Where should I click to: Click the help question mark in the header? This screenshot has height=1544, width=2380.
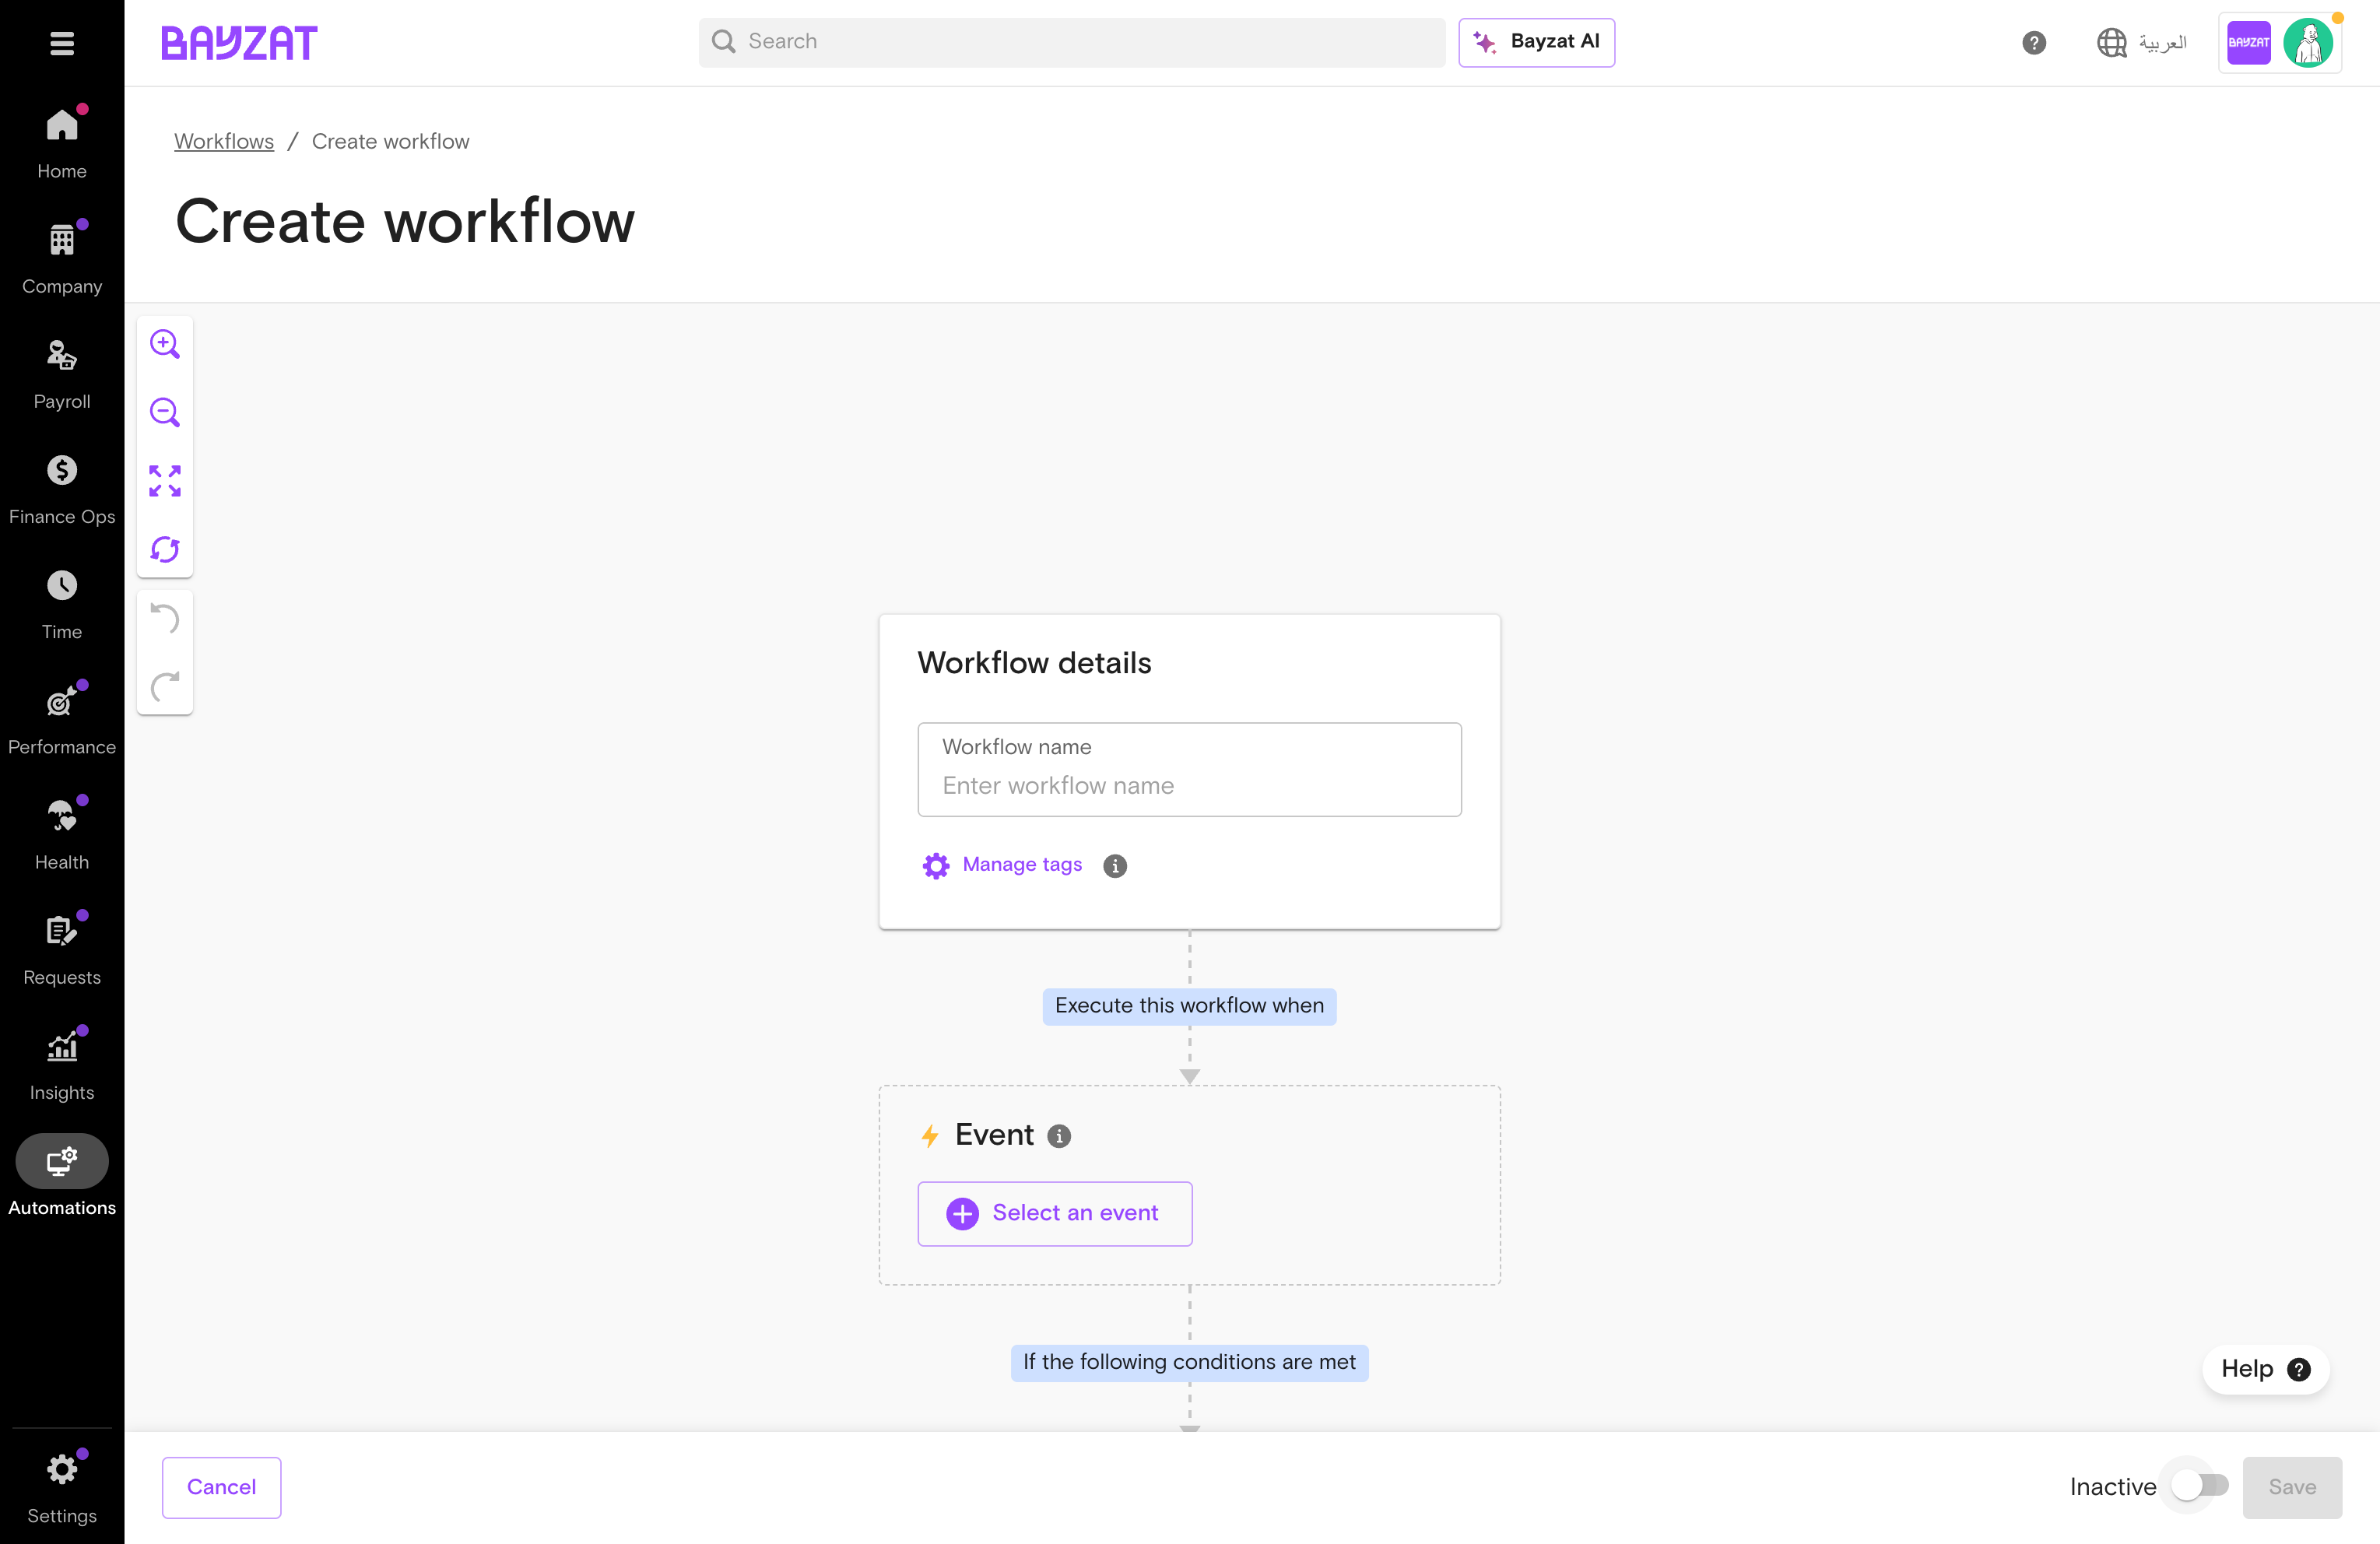coord(2033,42)
